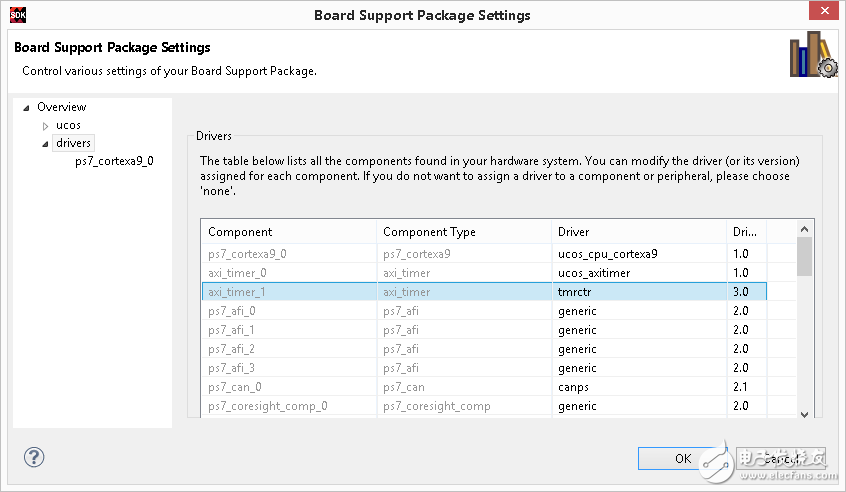Select ps7_cortexa9_0 in the tree
The image size is (846, 492).
tap(114, 161)
